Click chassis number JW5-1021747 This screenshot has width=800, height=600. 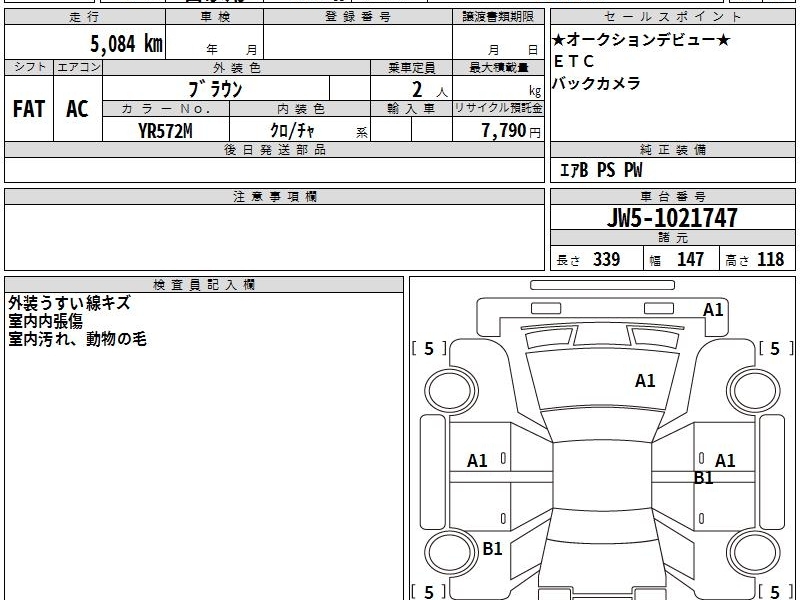pos(672,218)
